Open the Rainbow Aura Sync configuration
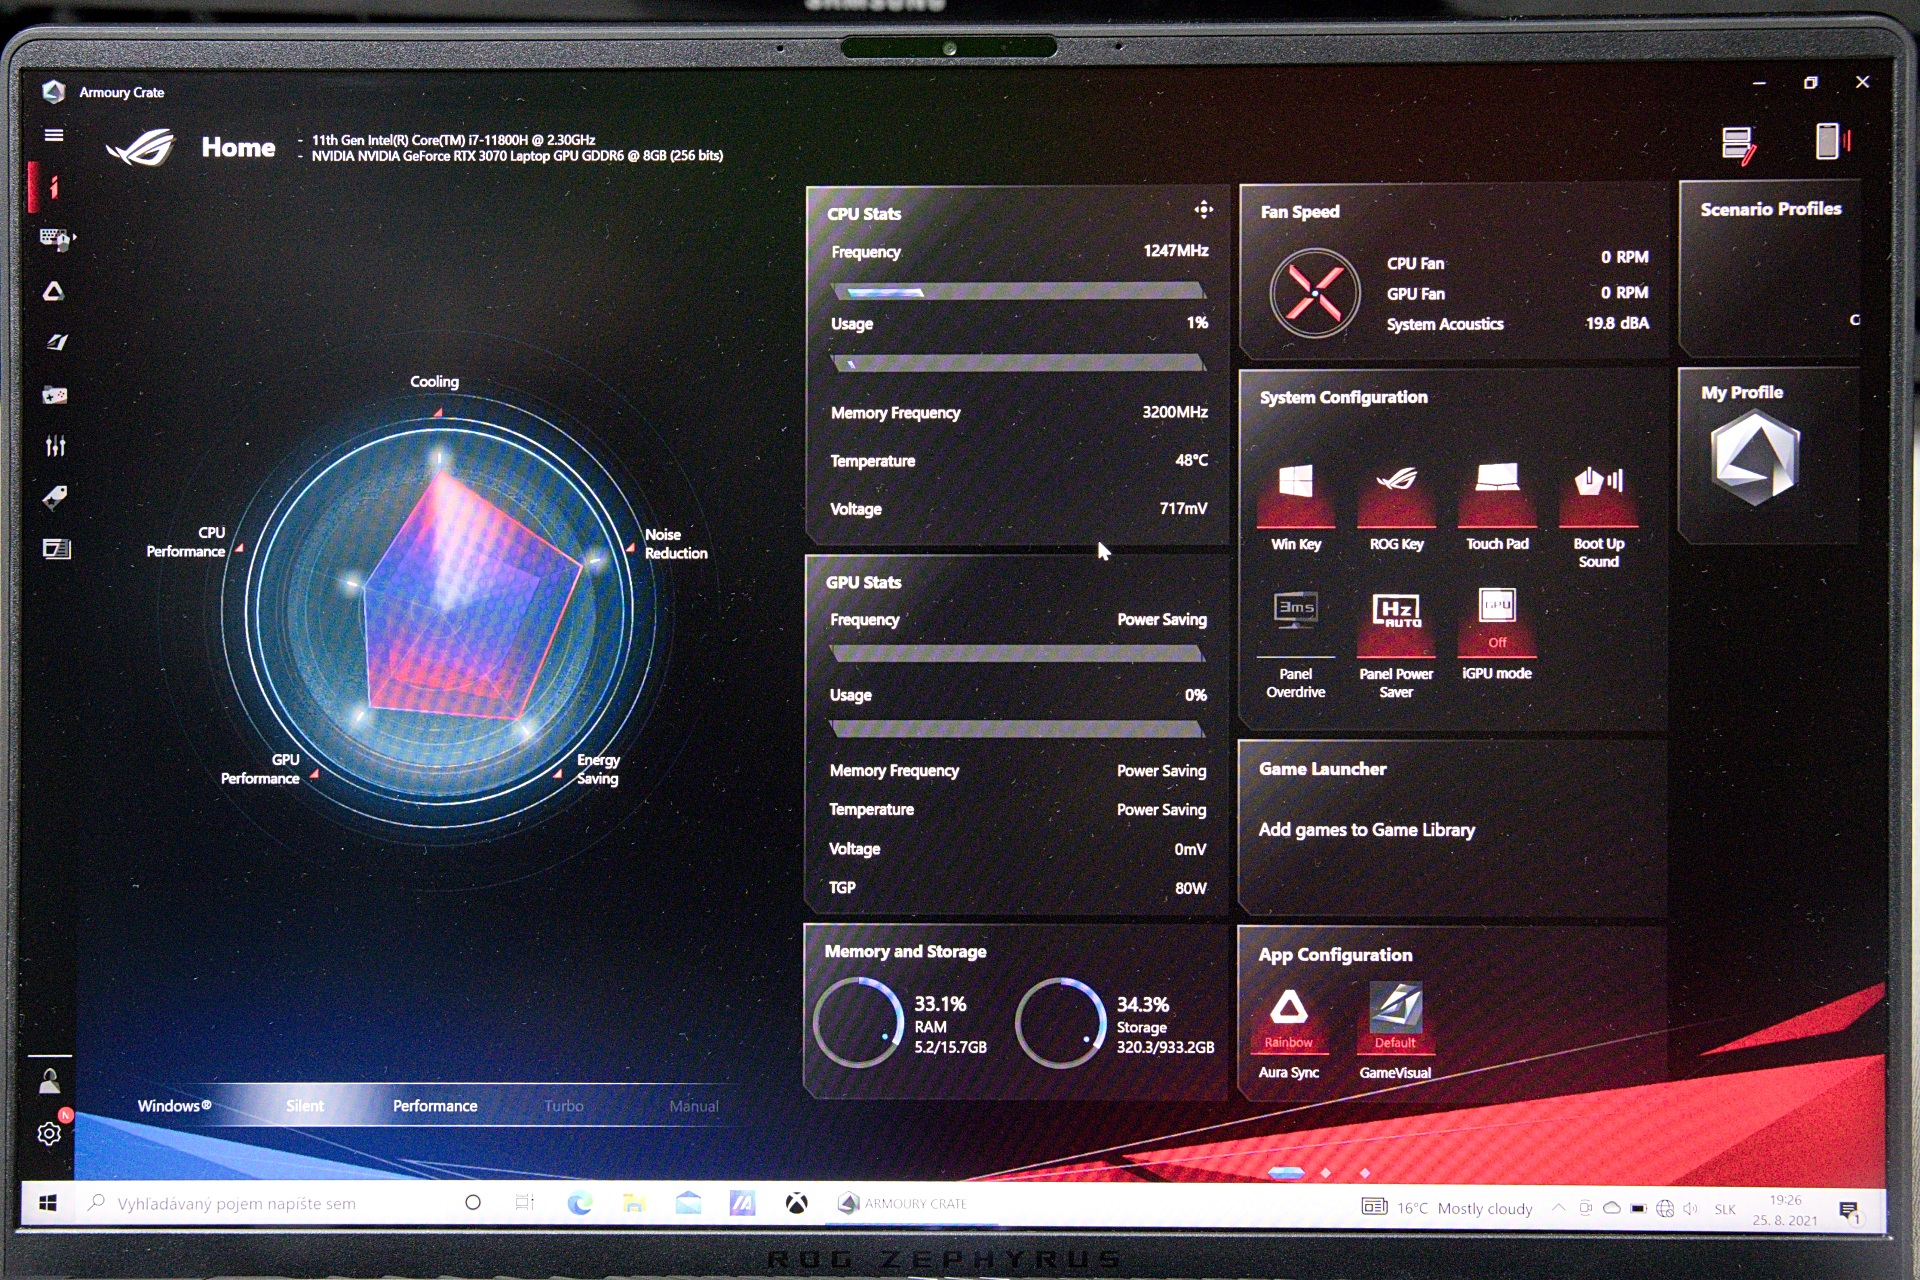Screen dimensions: 1920x1280 tap(1289, 1018)
